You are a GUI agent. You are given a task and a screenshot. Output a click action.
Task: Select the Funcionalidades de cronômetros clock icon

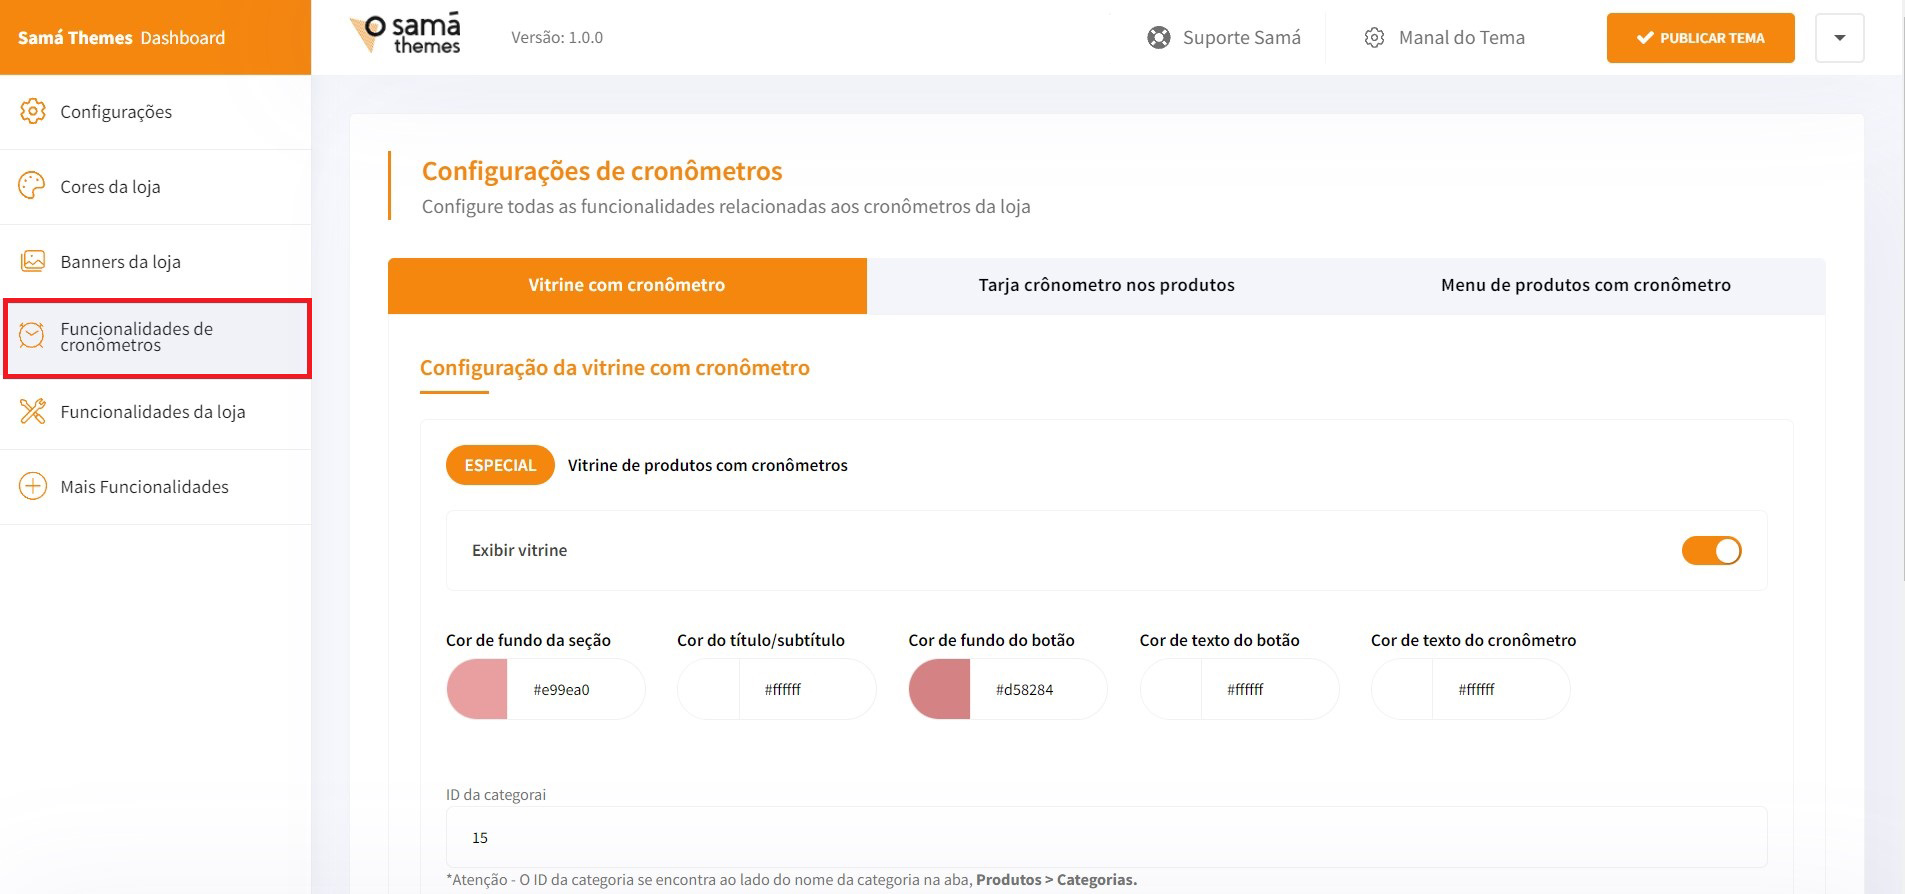pyautogui.click(x=33, y=336)
